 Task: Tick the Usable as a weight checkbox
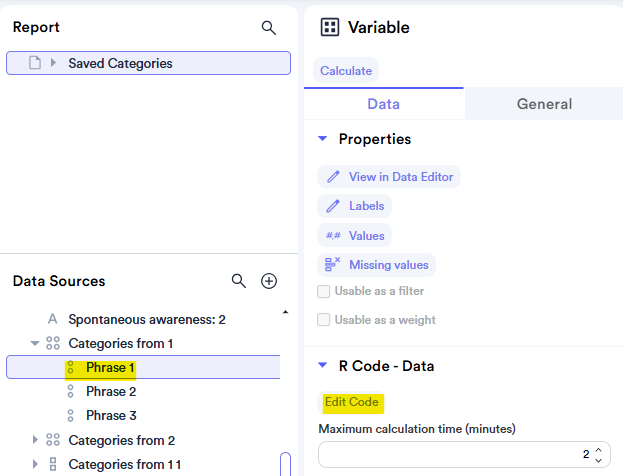tap(324, 320)
